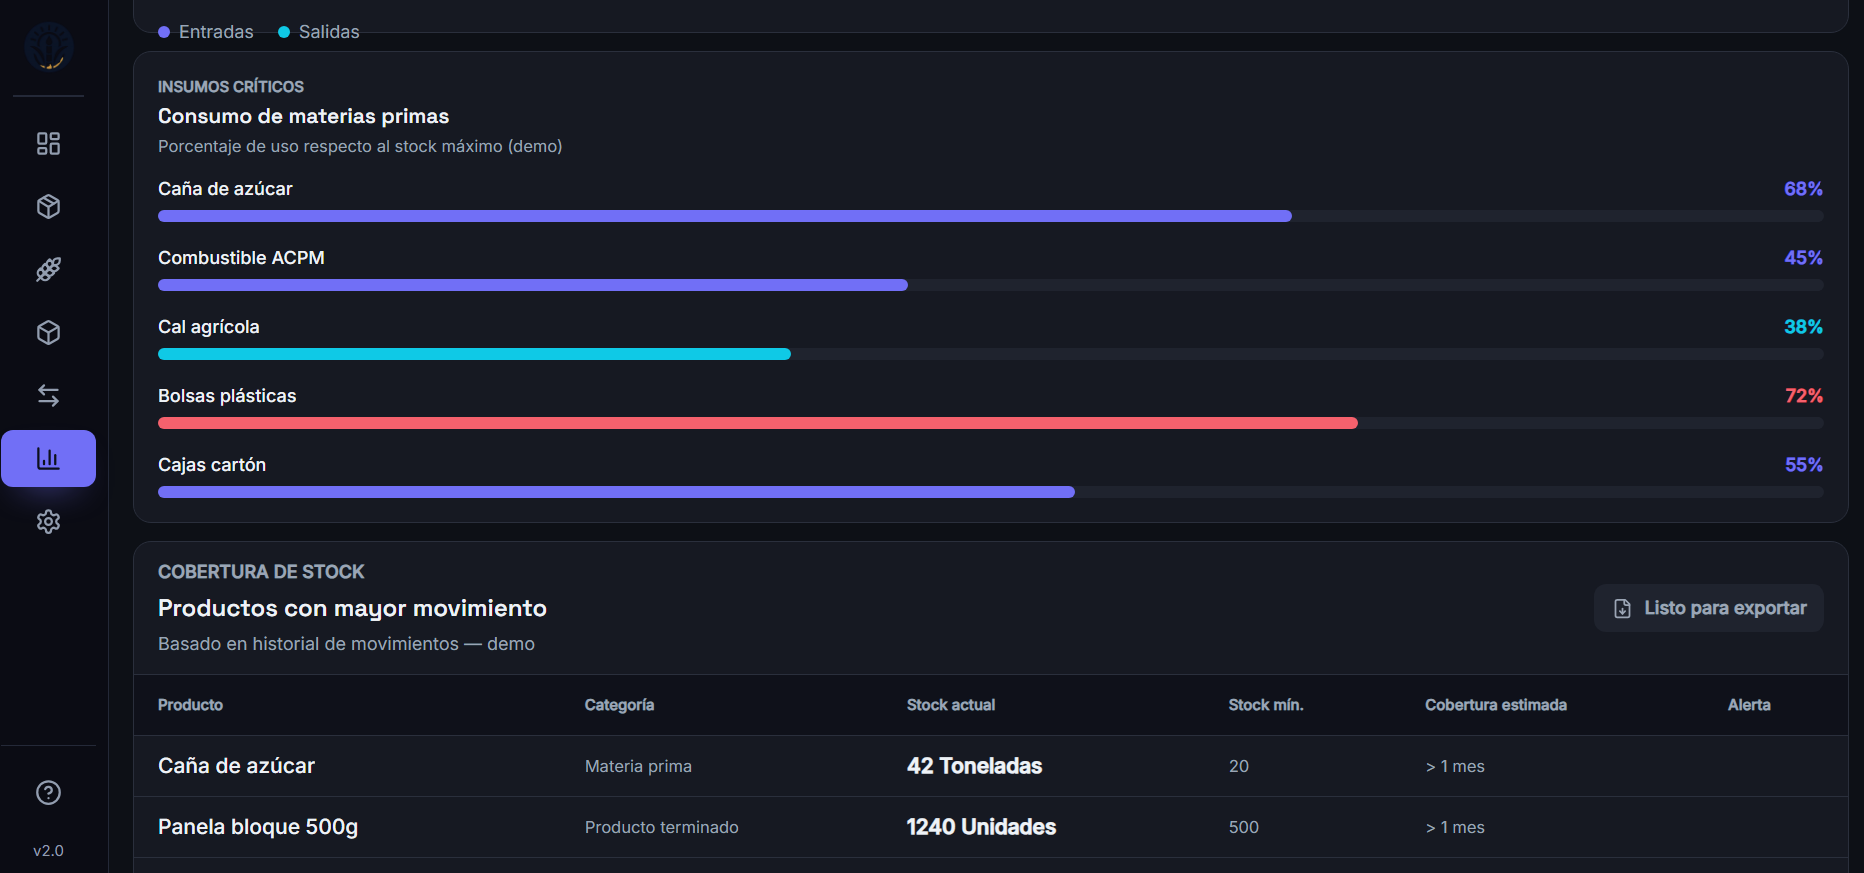
Task: Click the 38% usage value
Action: click(1803, 327)
